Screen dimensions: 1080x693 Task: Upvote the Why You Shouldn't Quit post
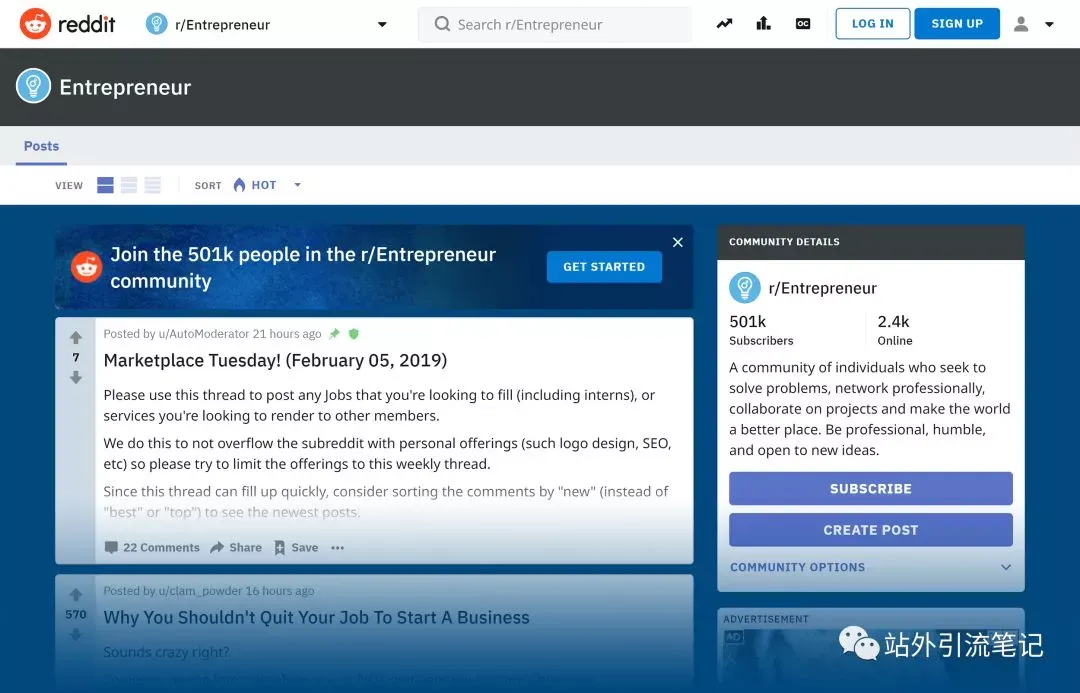pyautogui.click(x=76, y=594)
